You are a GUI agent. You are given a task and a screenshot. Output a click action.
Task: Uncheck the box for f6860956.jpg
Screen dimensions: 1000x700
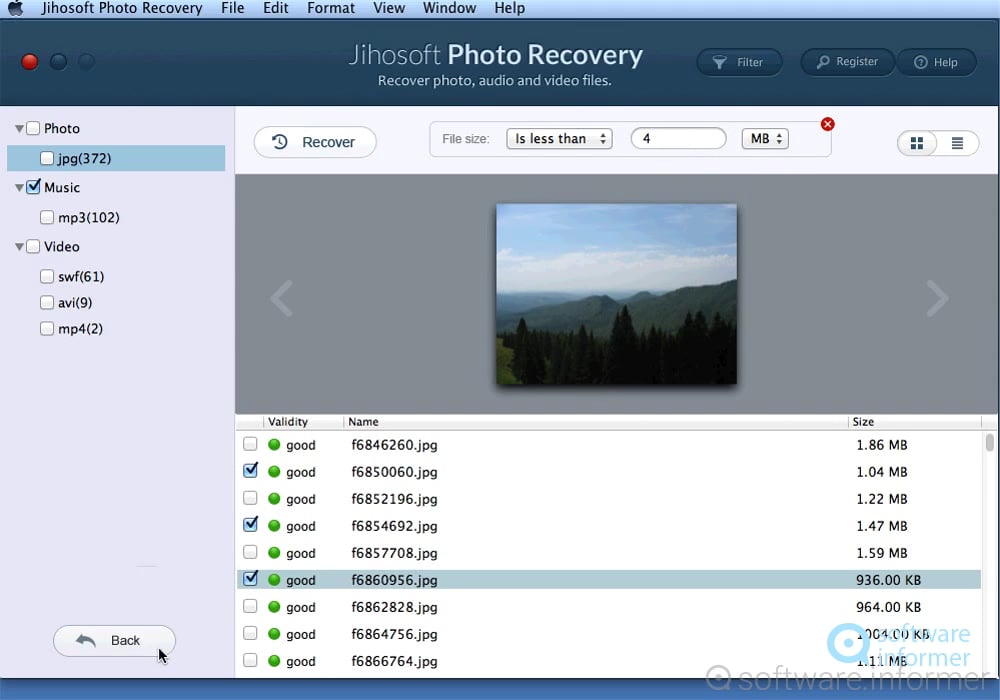tap(251, 579)
